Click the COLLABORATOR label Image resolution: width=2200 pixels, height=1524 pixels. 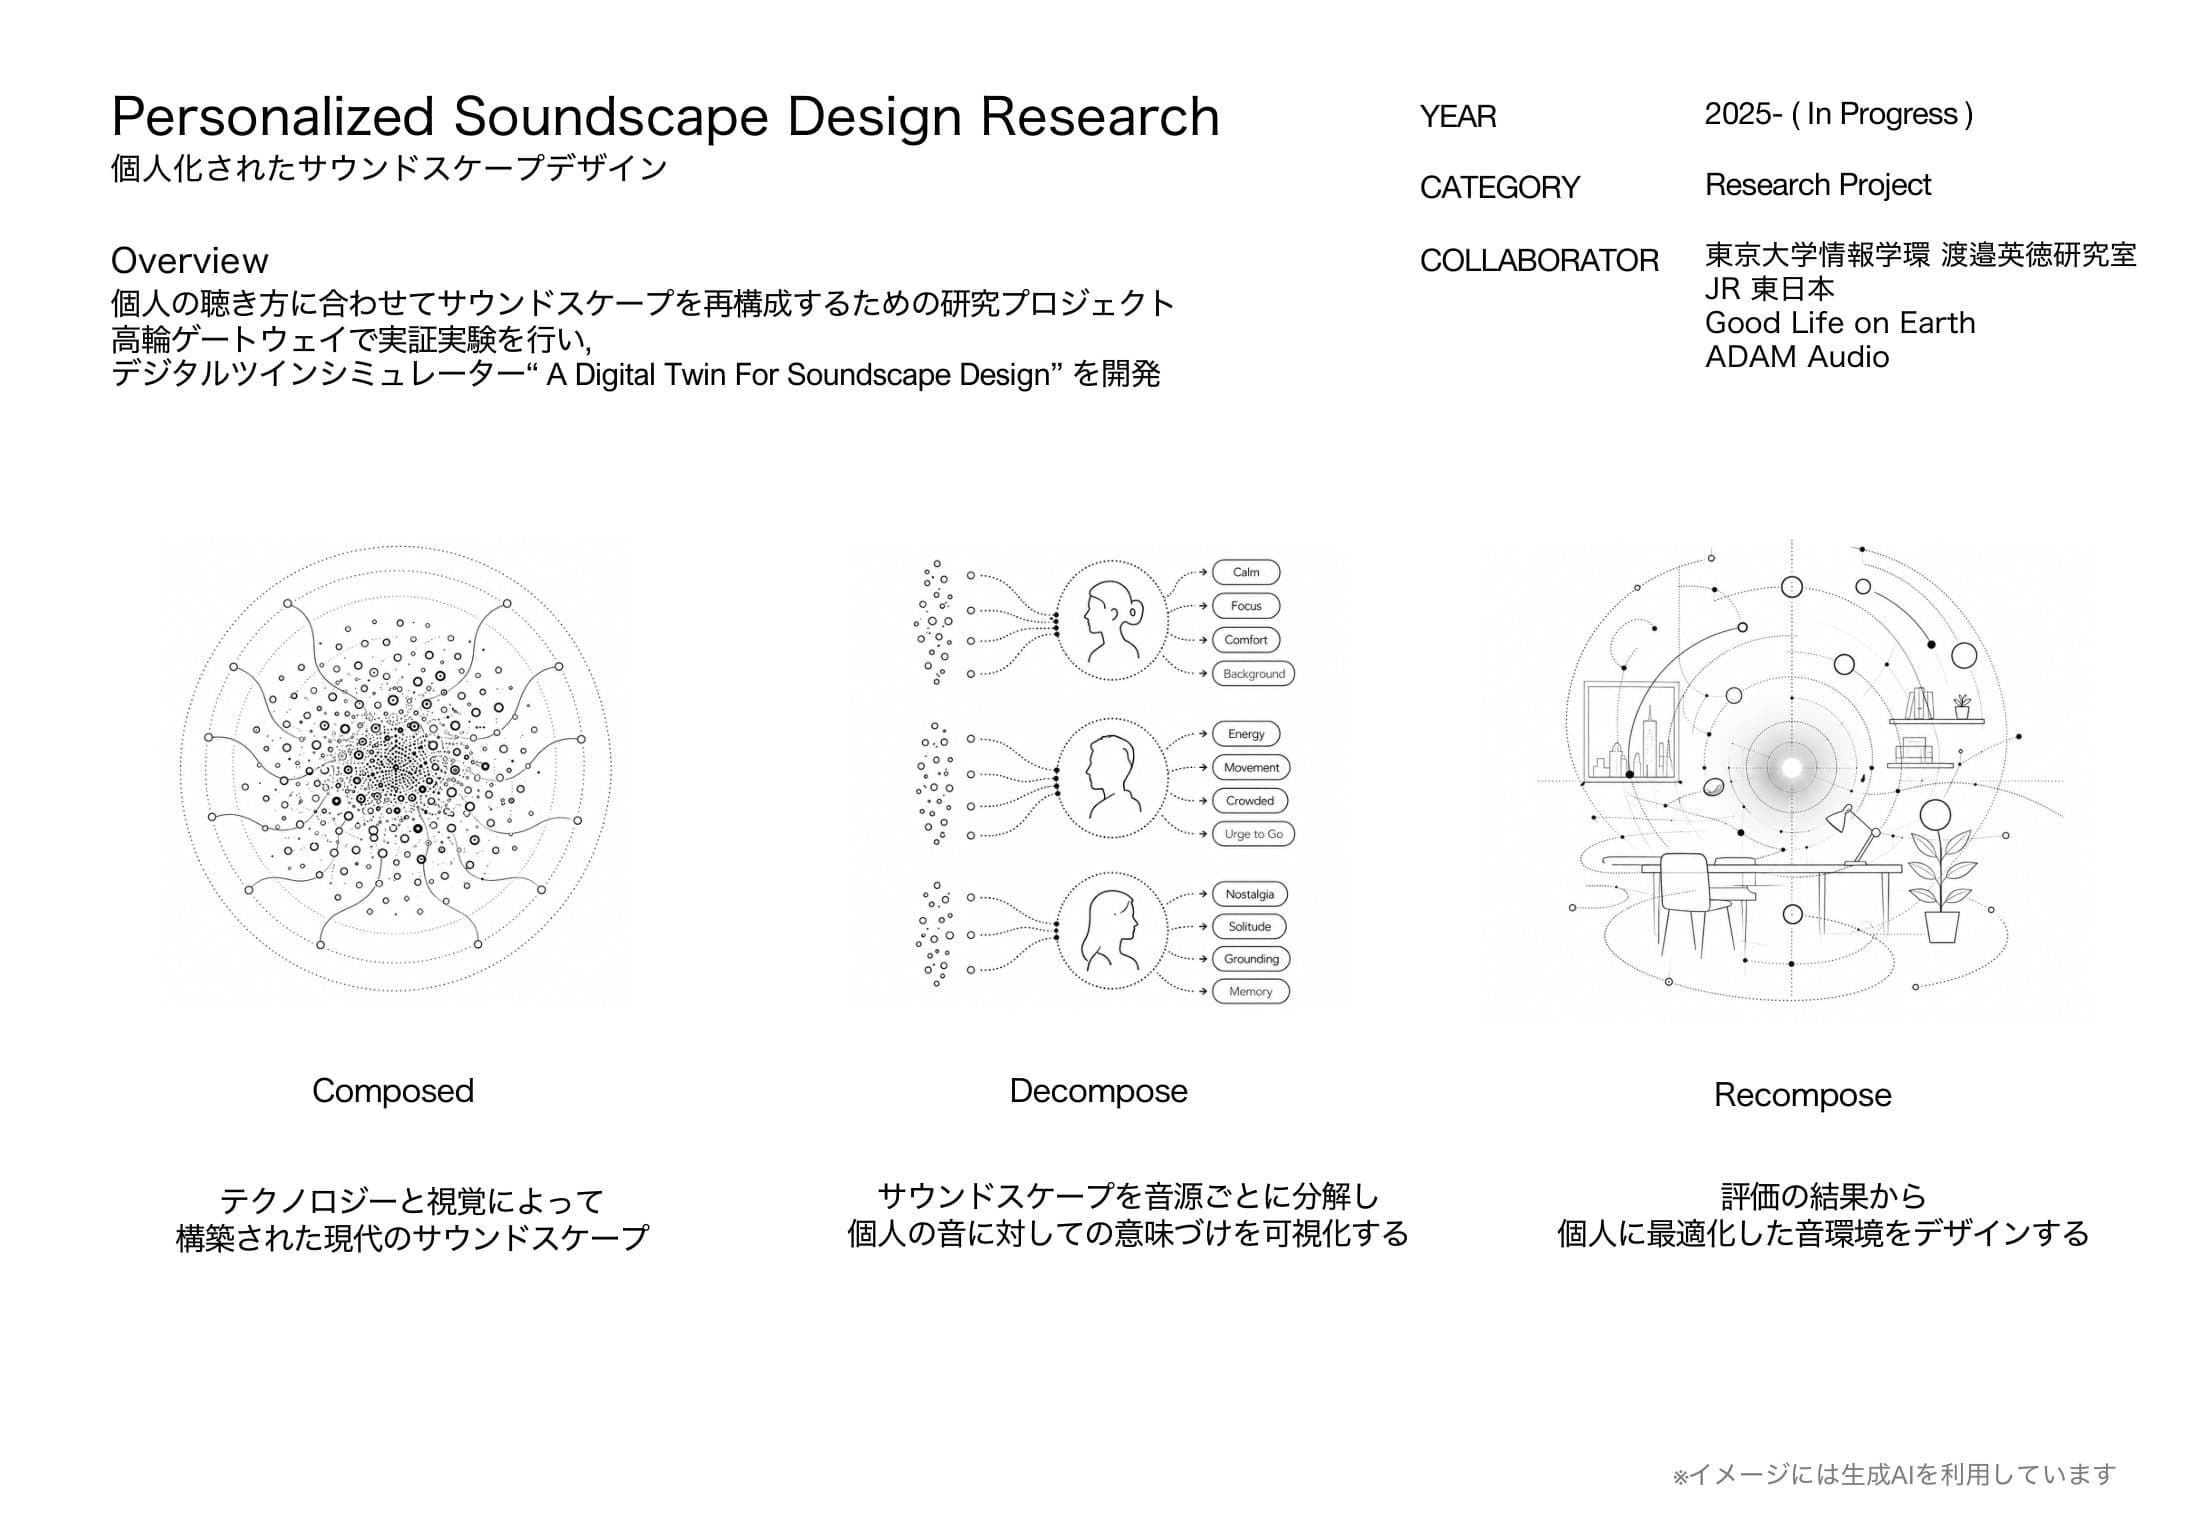tap(1539, 260)
